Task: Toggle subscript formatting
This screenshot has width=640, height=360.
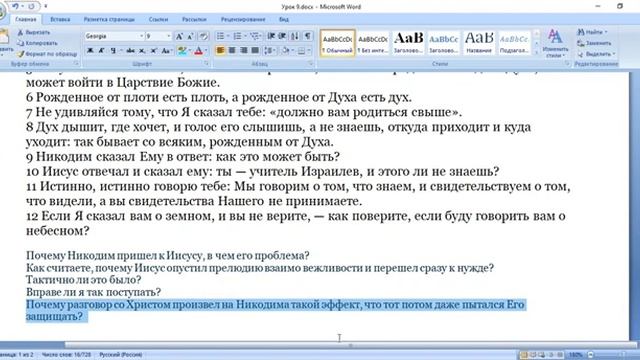Action: (x=142, y=51)
